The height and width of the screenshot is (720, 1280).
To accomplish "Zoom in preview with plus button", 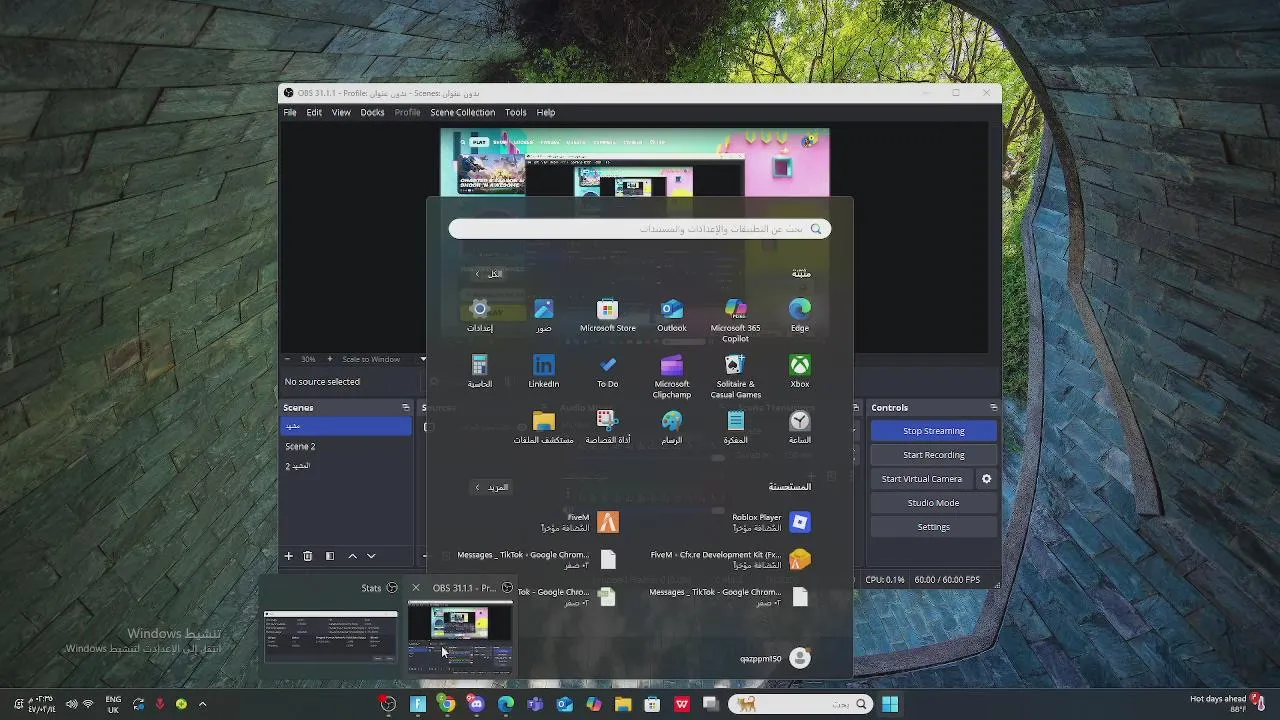I will [x=329, y=359].
